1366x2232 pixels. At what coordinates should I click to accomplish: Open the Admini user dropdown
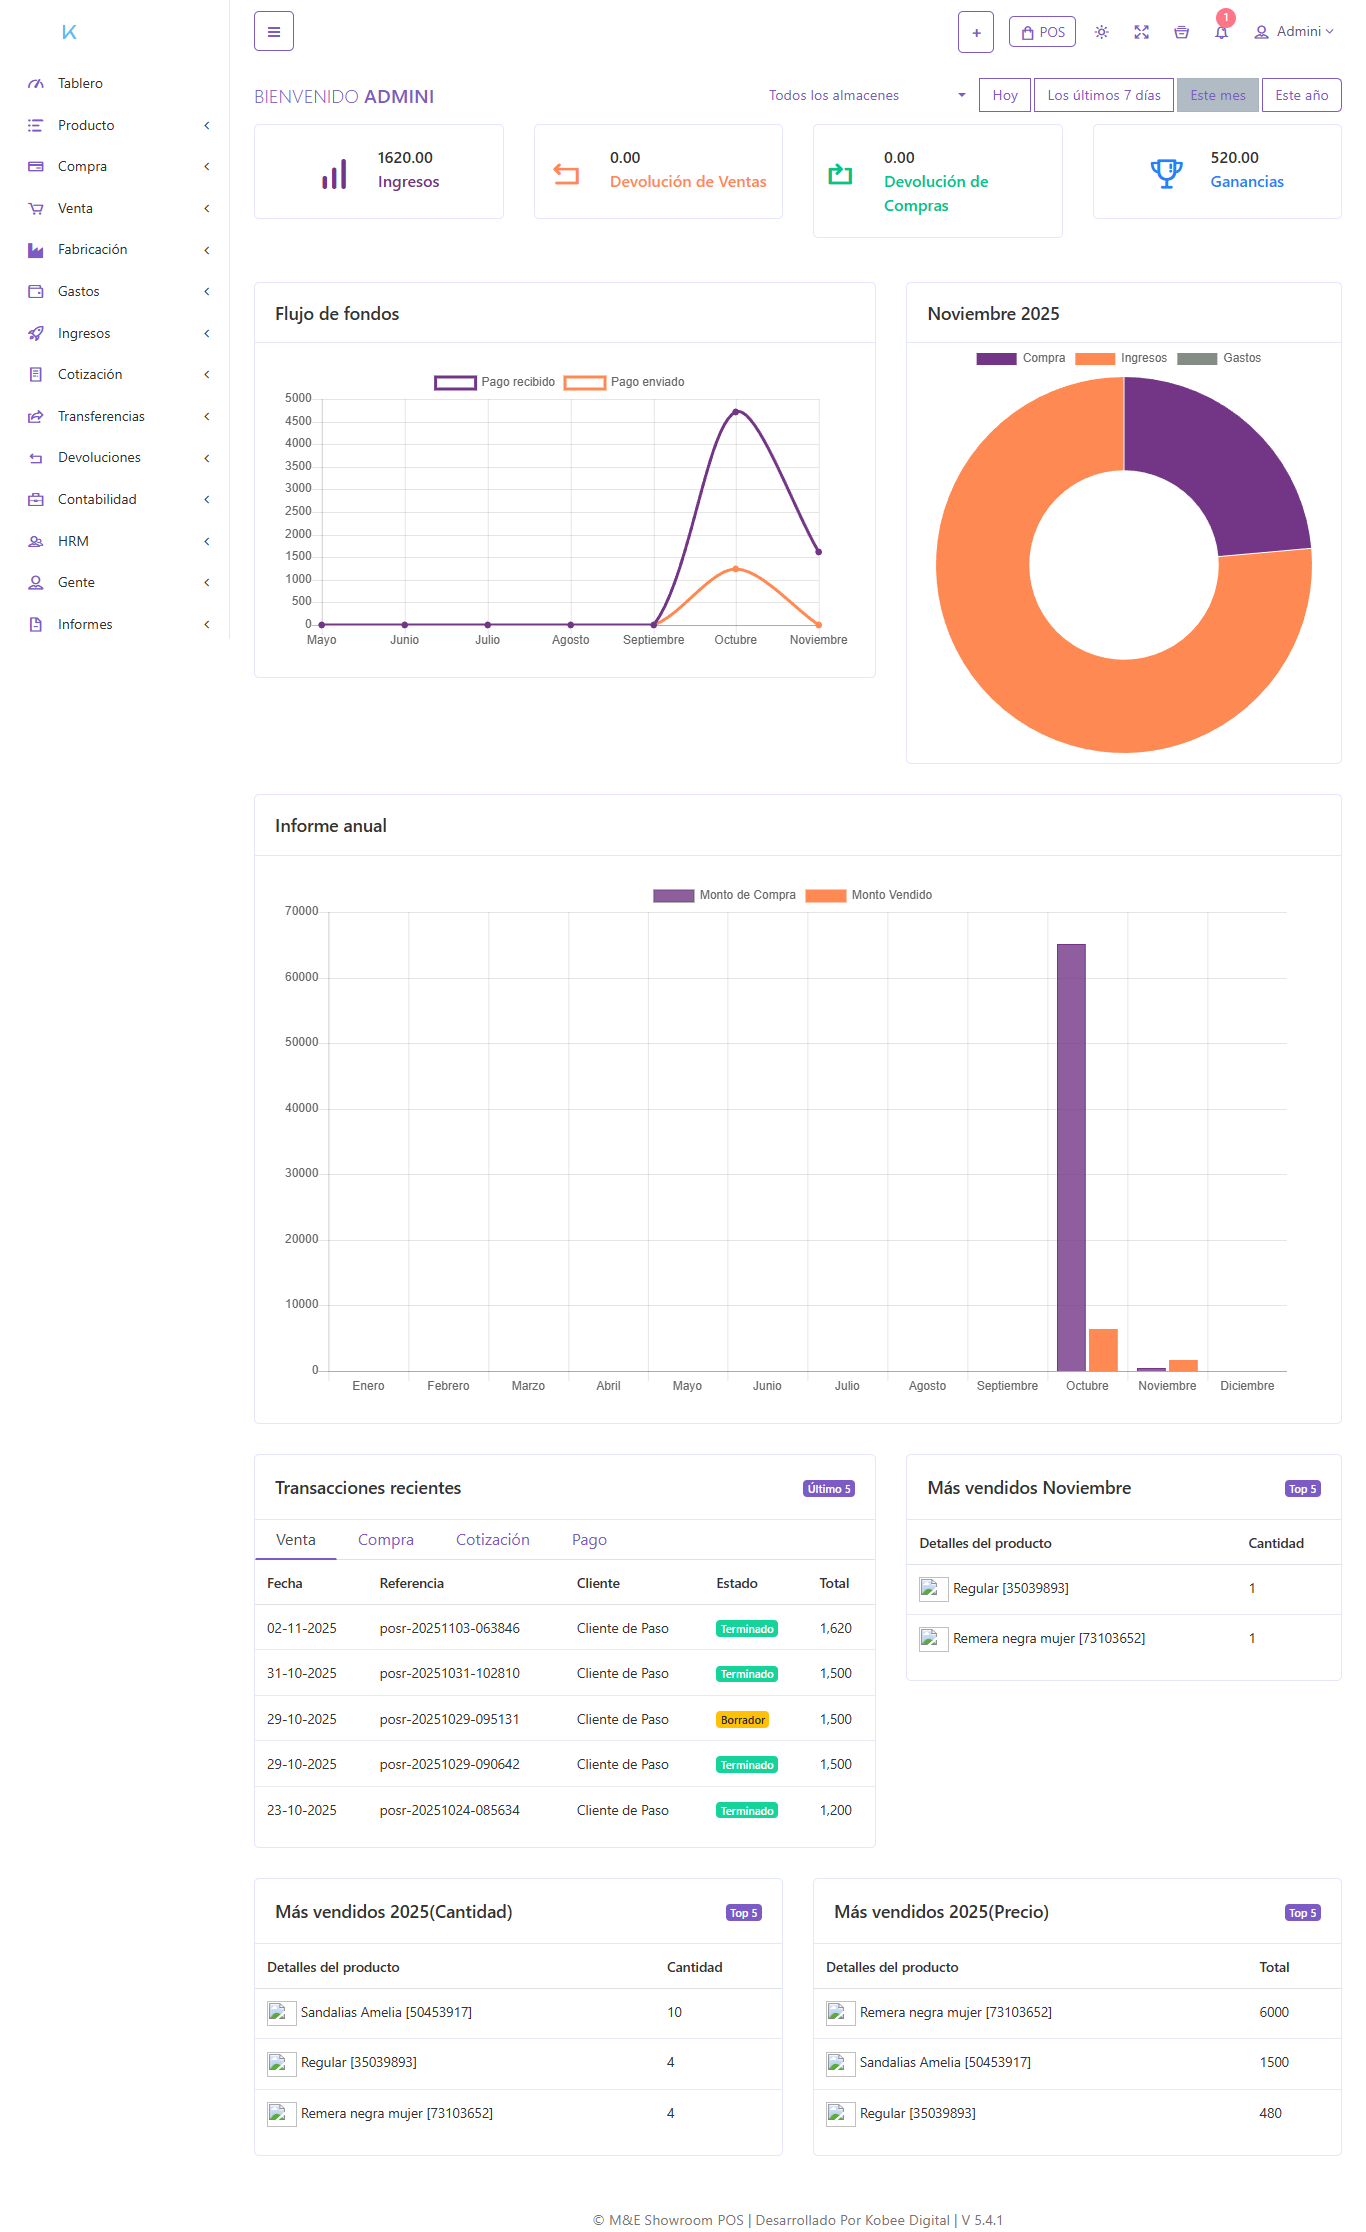[1294, 32]
